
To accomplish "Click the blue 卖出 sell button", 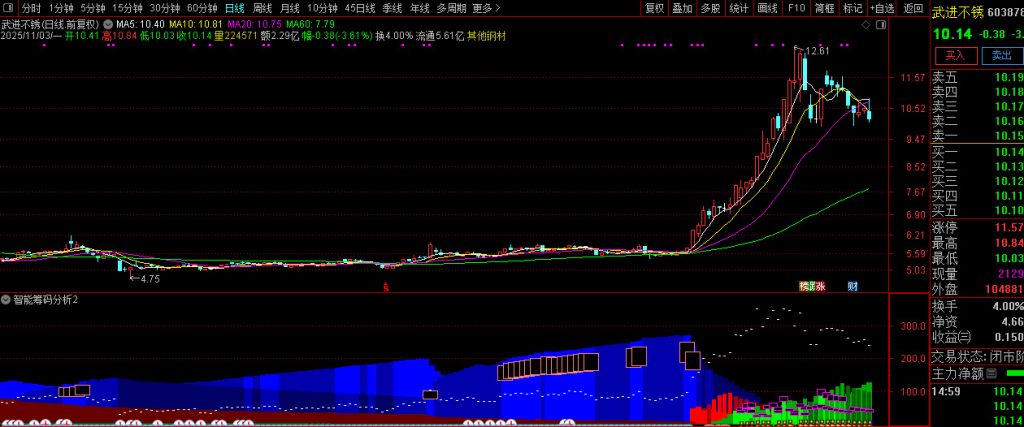I will (x=1002, y=55).
